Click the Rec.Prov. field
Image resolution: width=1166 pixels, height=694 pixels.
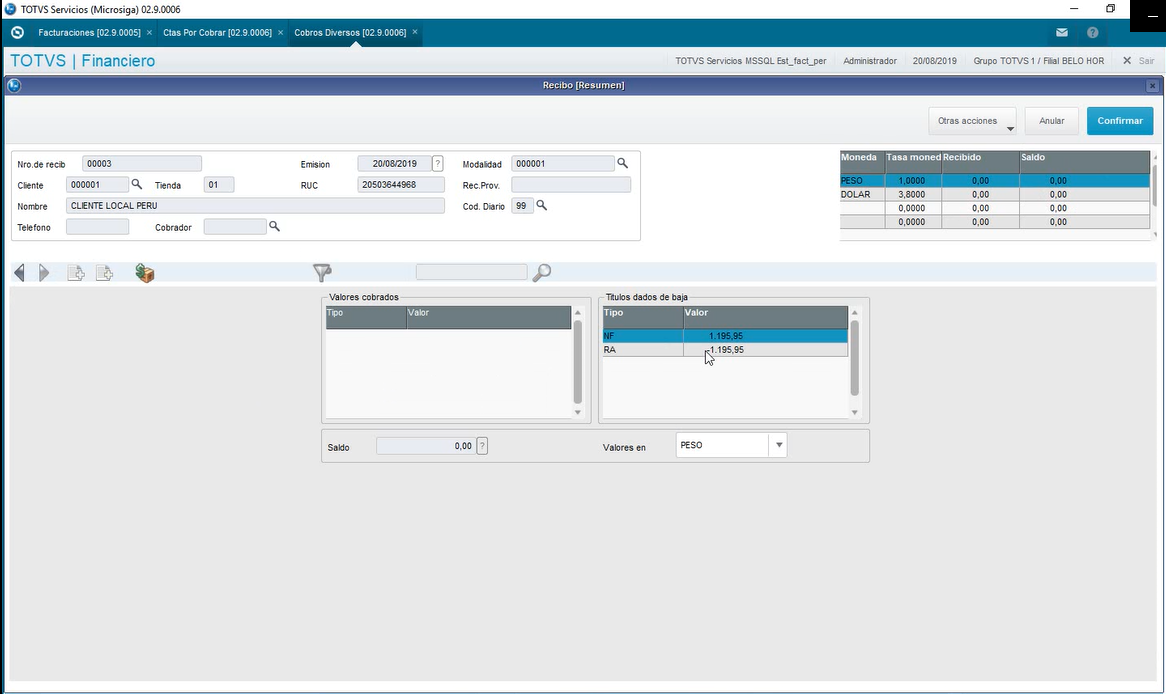coord(571,184)
